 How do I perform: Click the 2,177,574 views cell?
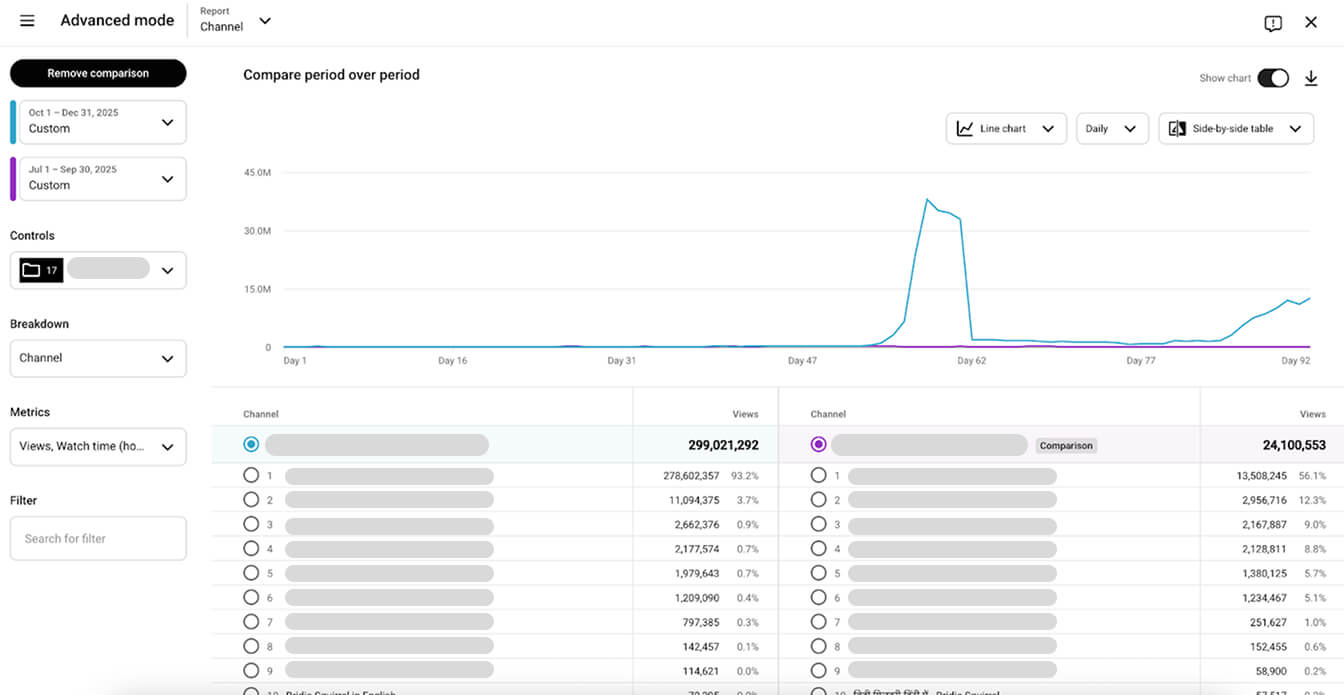(697, 549)
